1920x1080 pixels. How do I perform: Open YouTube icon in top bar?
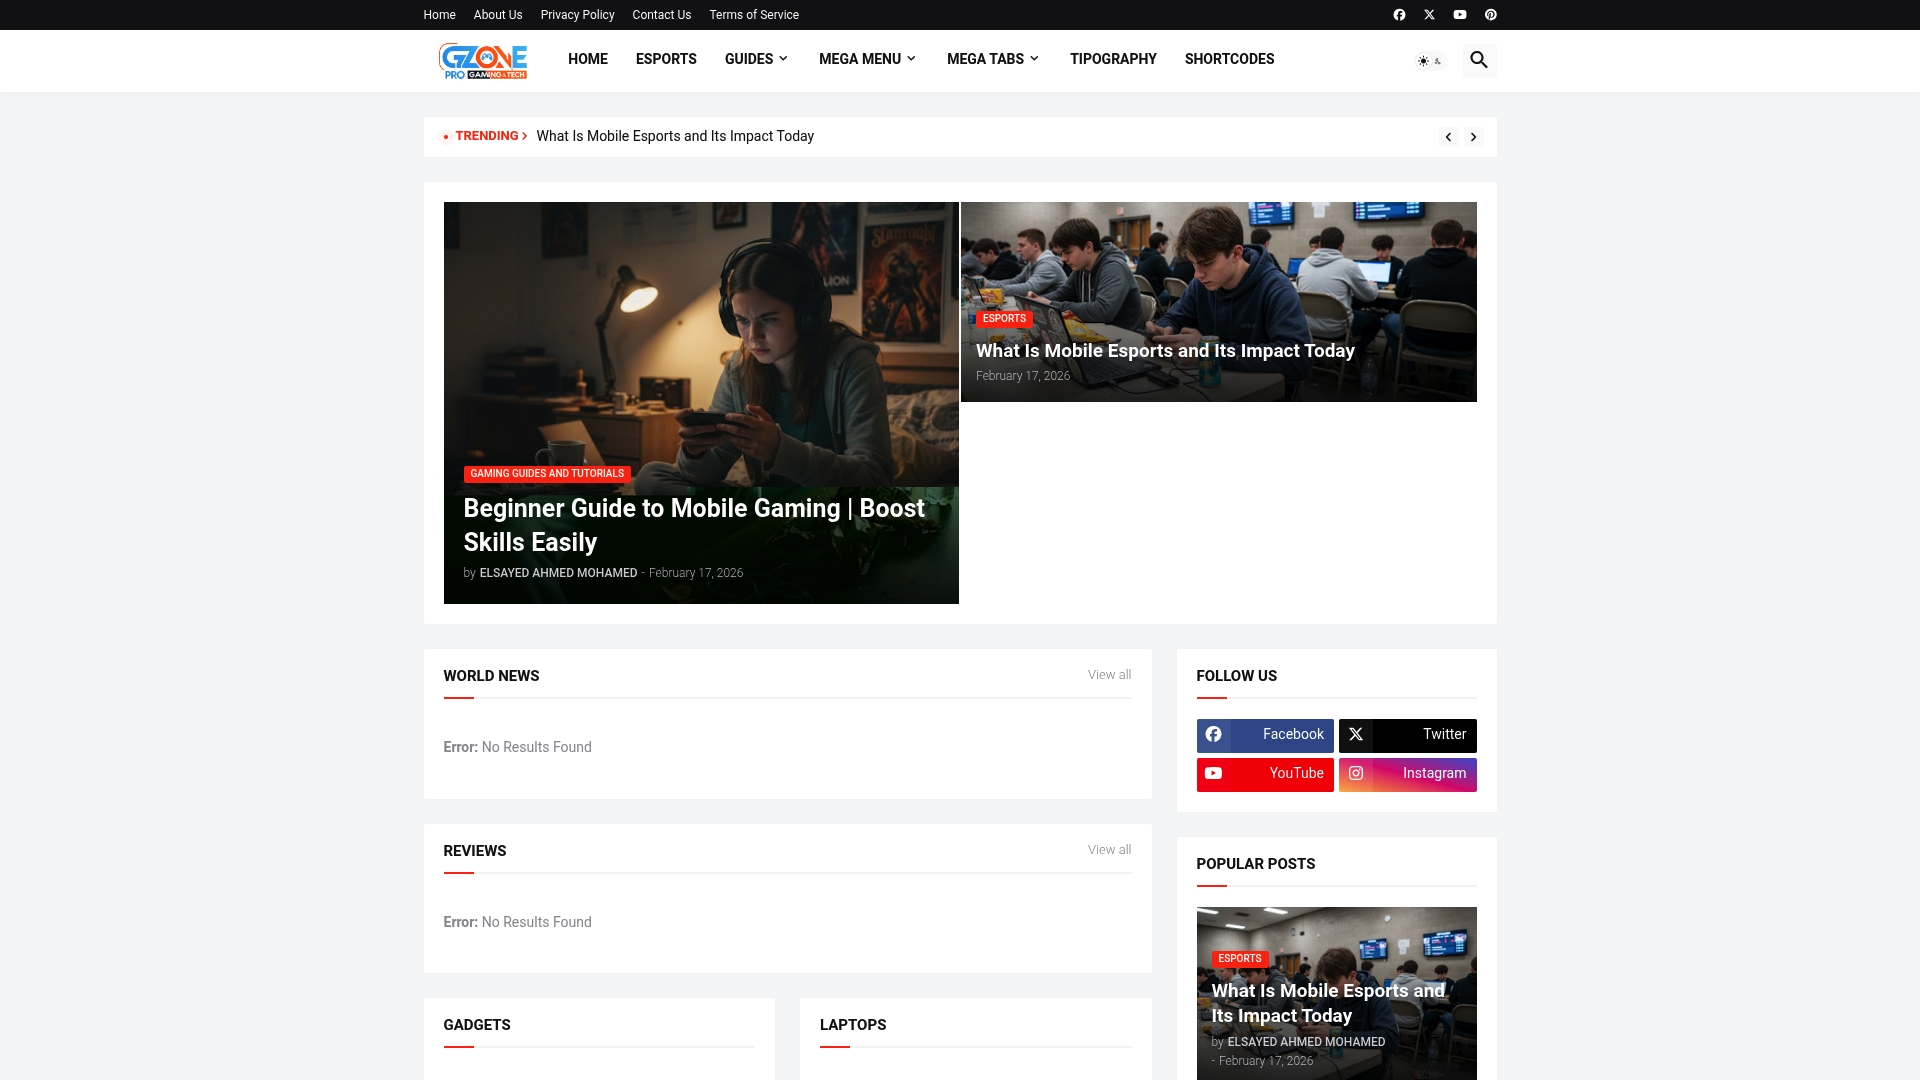[x=1460, y=15]
